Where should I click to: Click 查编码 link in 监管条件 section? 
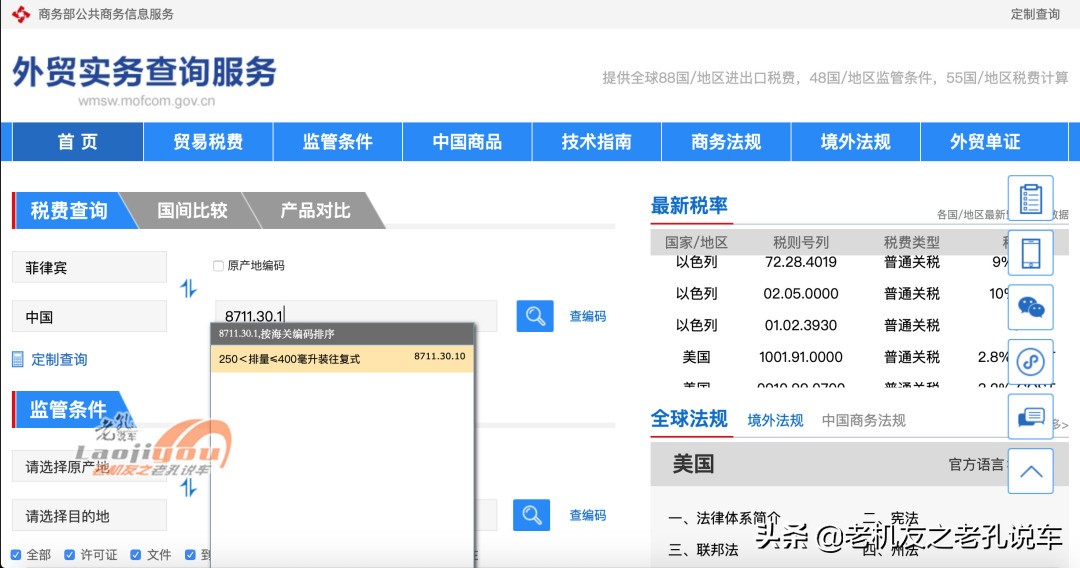coord(588,515)
